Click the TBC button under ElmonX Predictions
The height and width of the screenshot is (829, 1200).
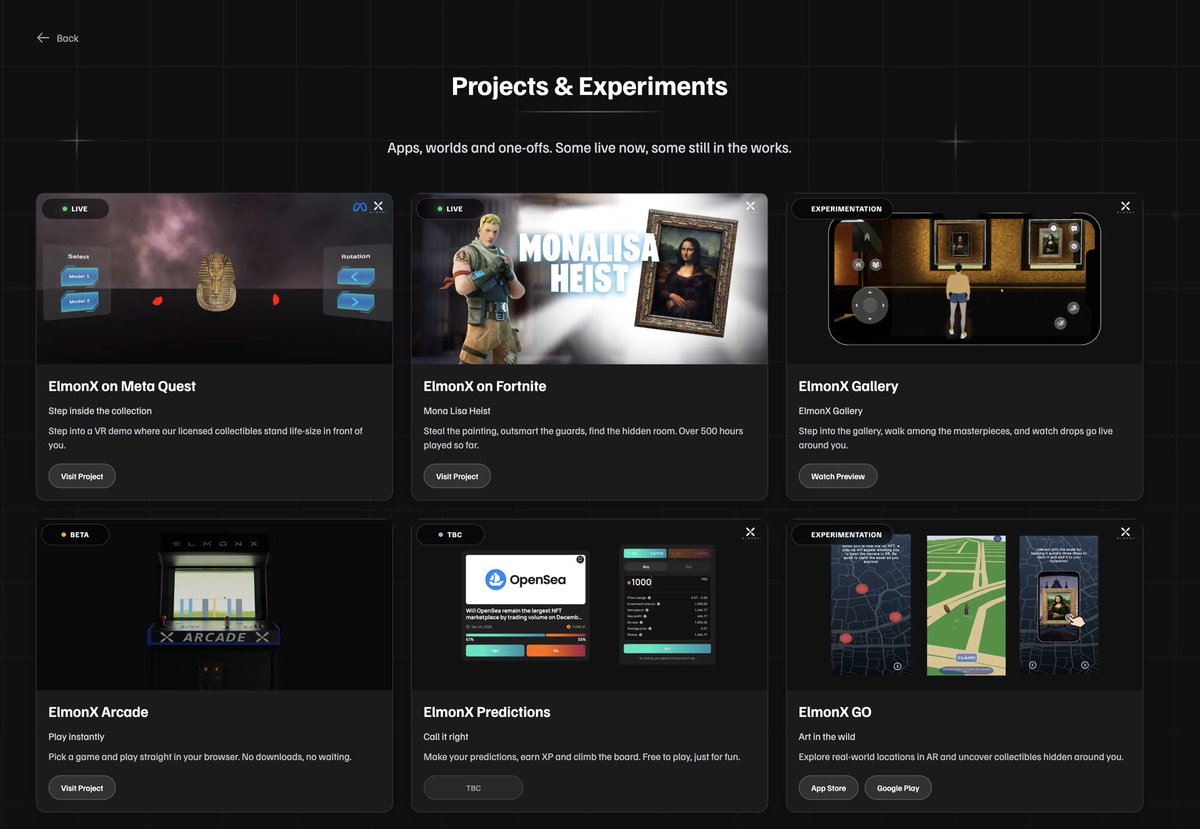[x=473, y=788]
